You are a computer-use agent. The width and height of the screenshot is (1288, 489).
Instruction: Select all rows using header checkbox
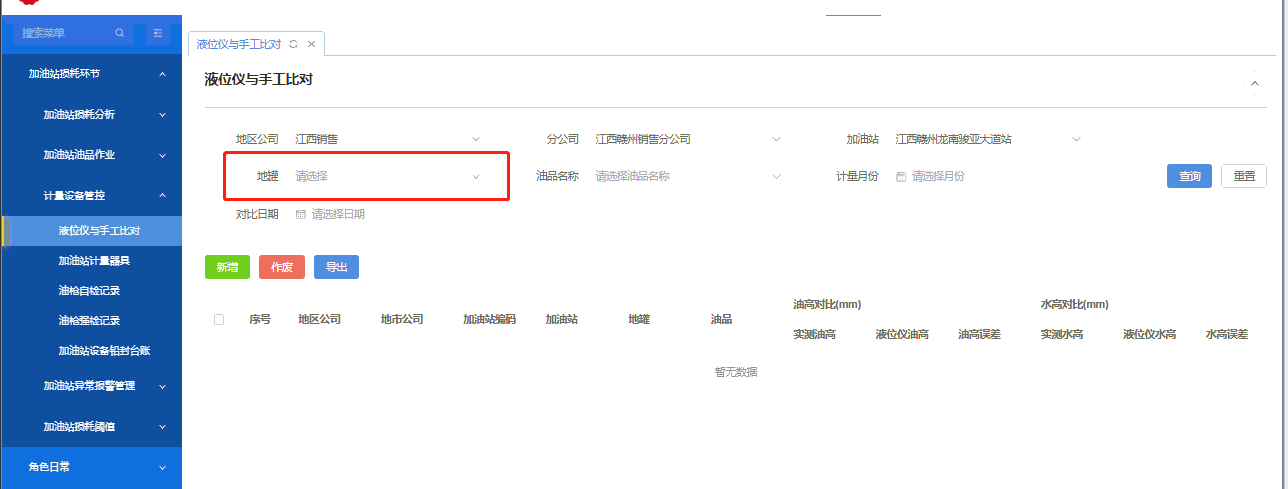[x=219, y=319]
